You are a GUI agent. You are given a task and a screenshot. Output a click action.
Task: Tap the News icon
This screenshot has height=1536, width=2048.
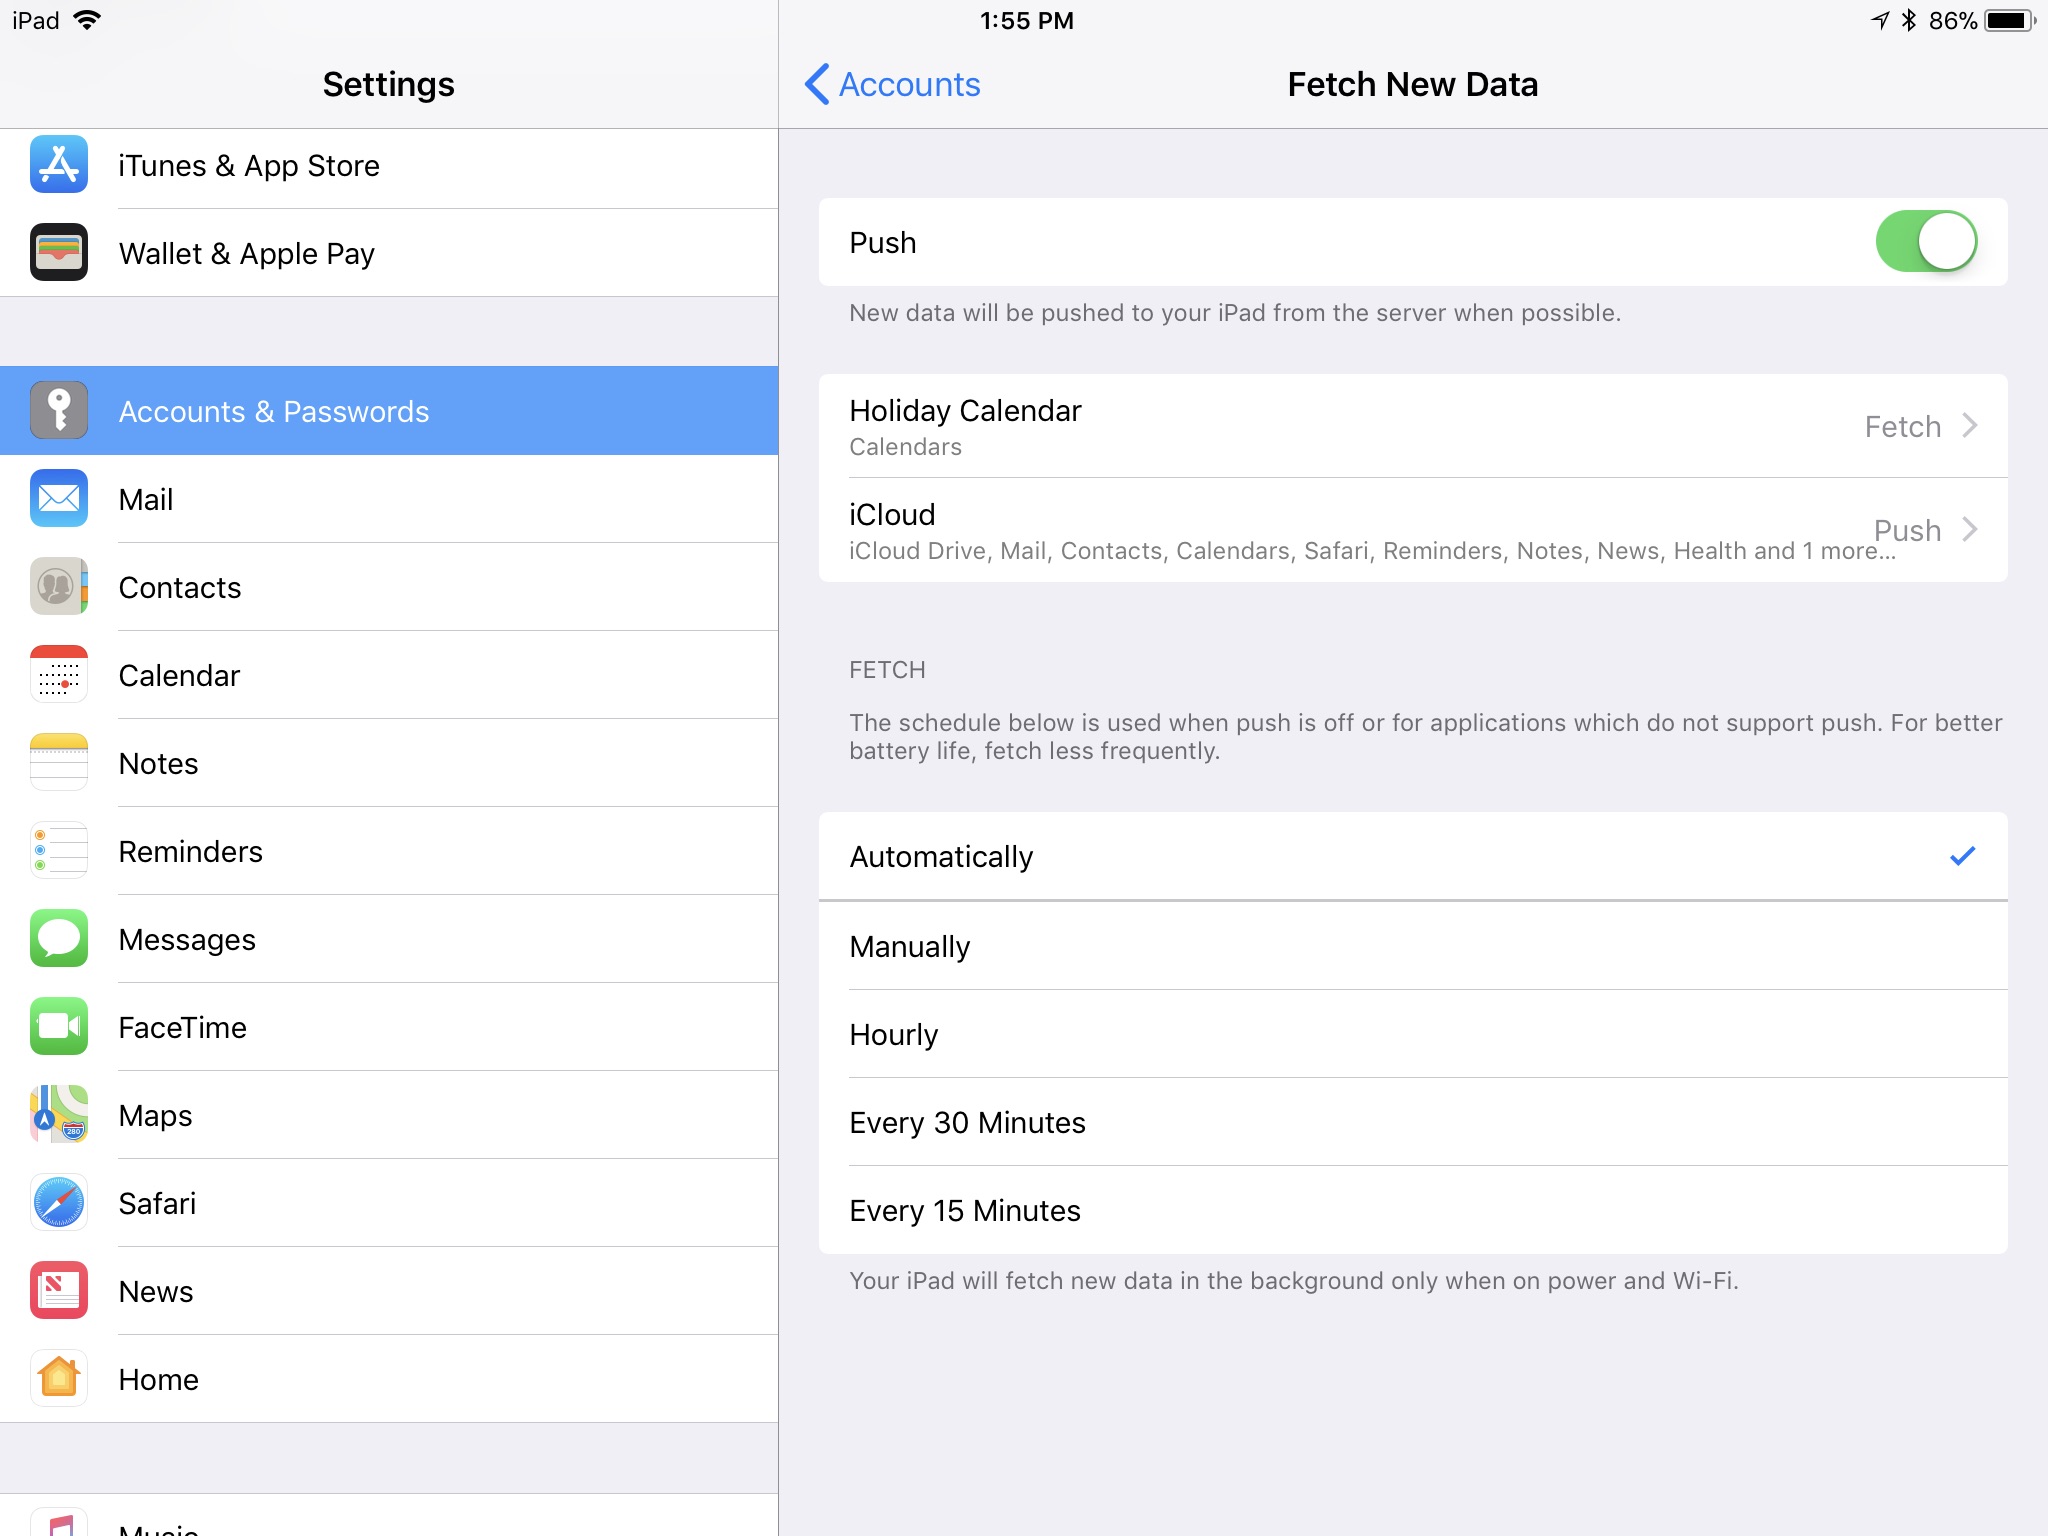(x=59, y=1290)
